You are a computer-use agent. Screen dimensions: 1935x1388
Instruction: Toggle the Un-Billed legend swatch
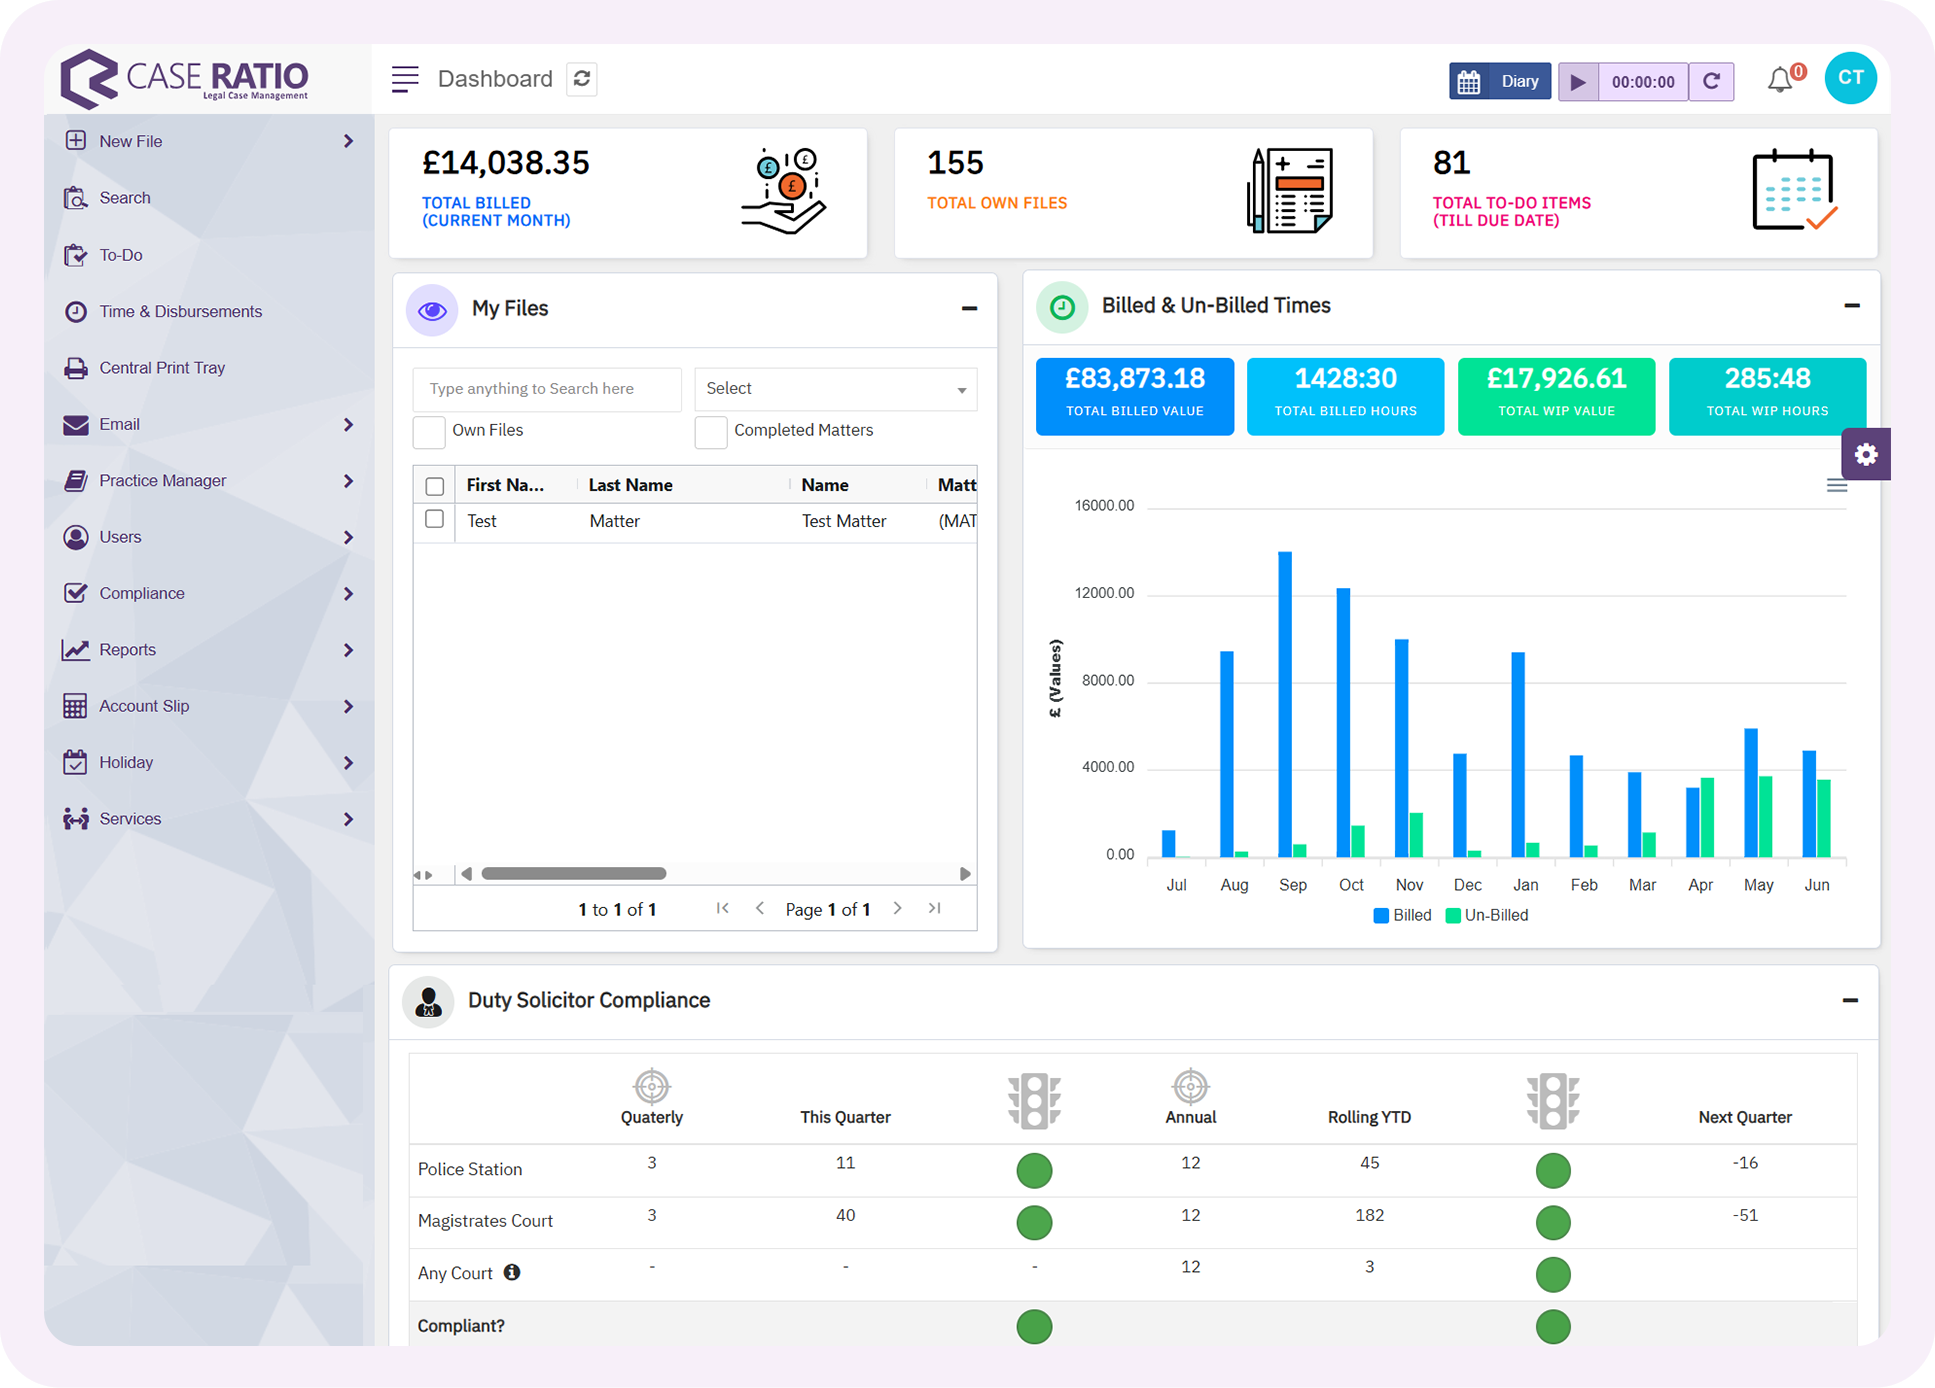click(1453, 915)
